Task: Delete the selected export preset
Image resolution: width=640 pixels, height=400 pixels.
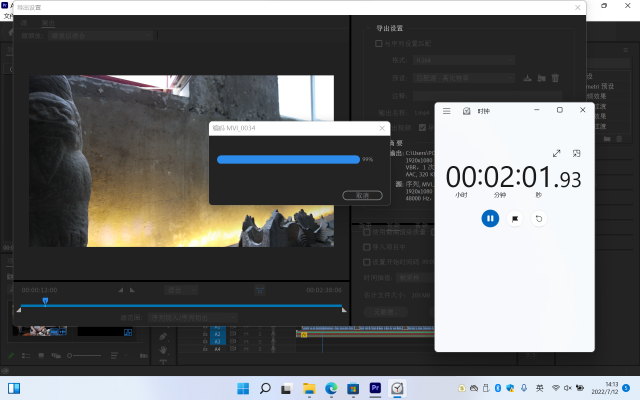Action: click(x=555, y=78)
